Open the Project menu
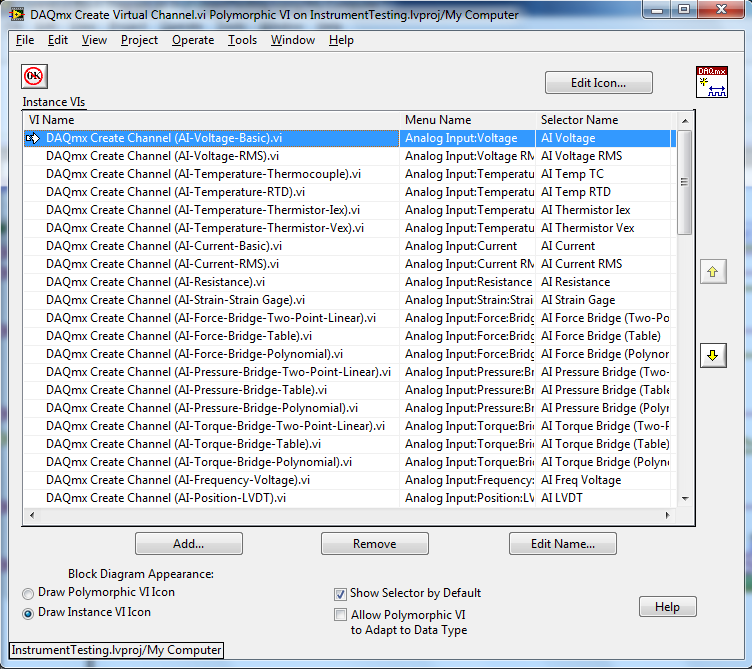Viewport: 752px width, 669px height. [139, 40]
